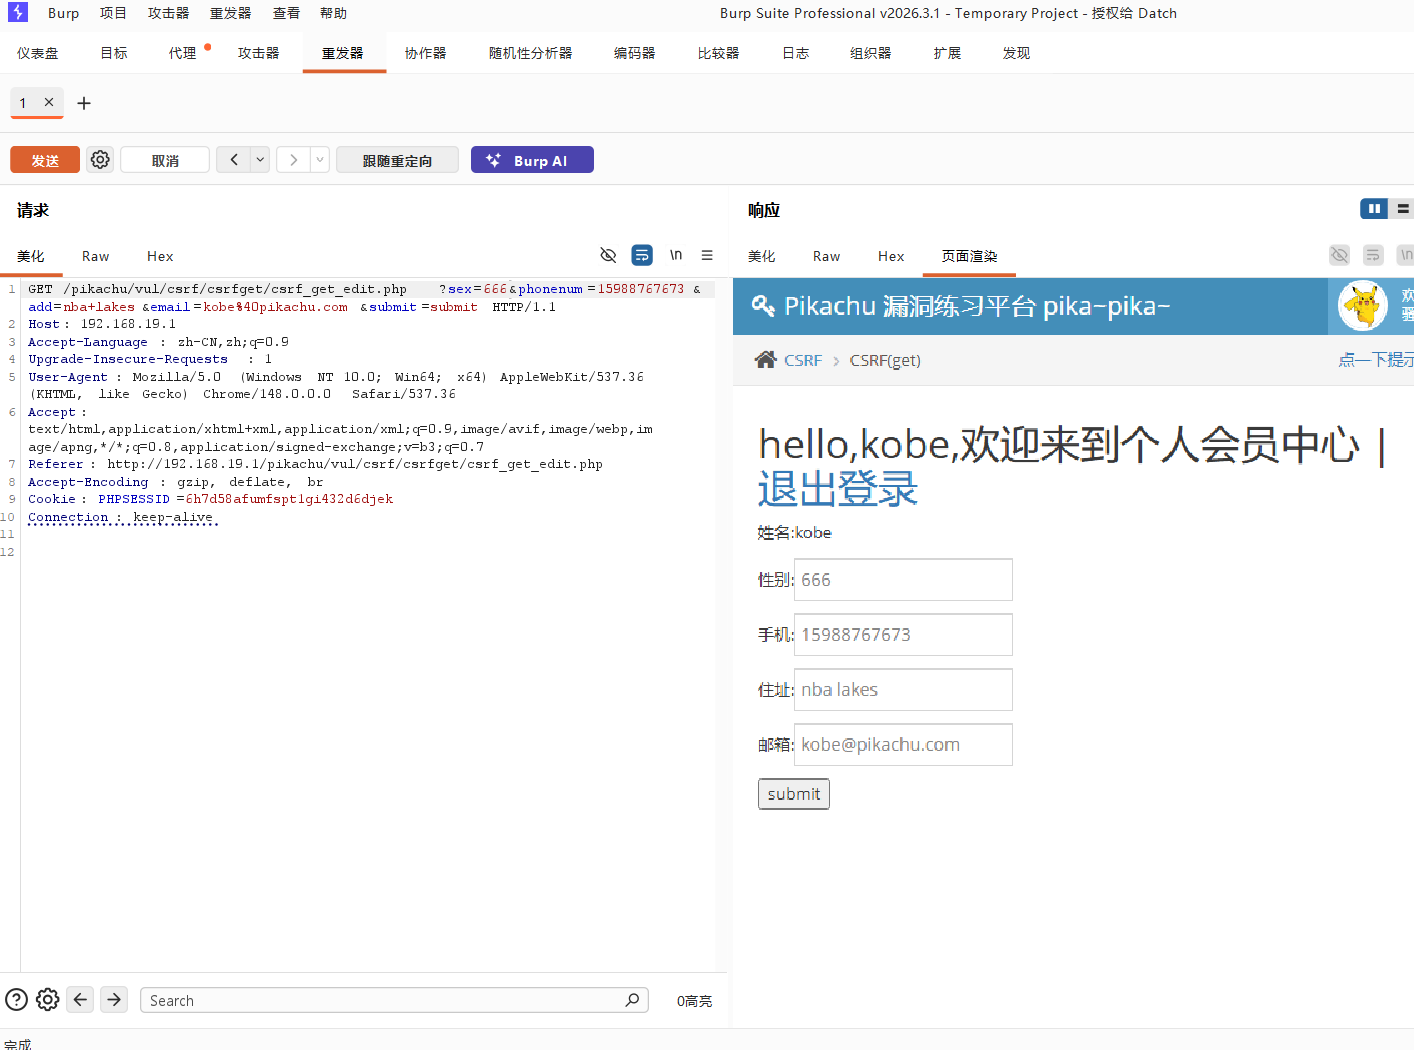Click the Pikachu avatar image
The image size is (1414, 1050).
click(x=1363, y=305)
